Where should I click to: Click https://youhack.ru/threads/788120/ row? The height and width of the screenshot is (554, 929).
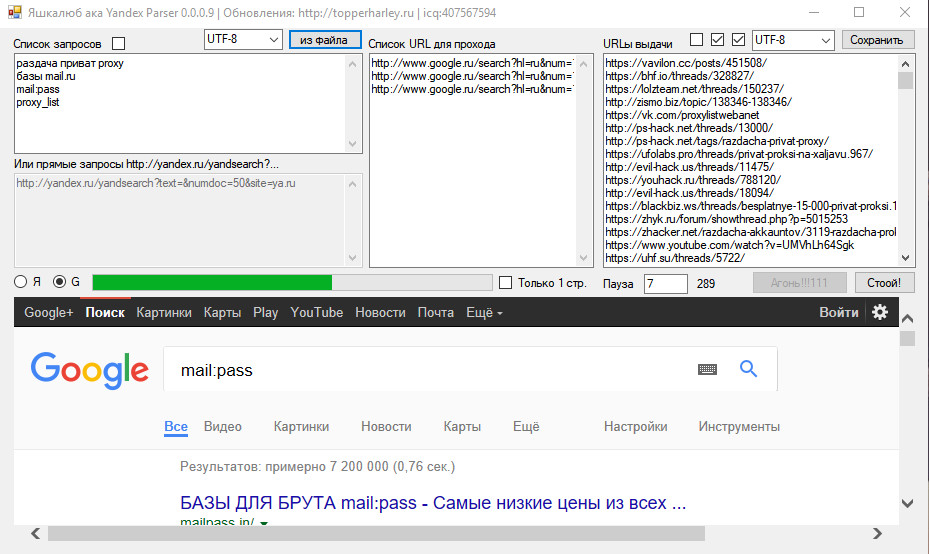(693, 180)
